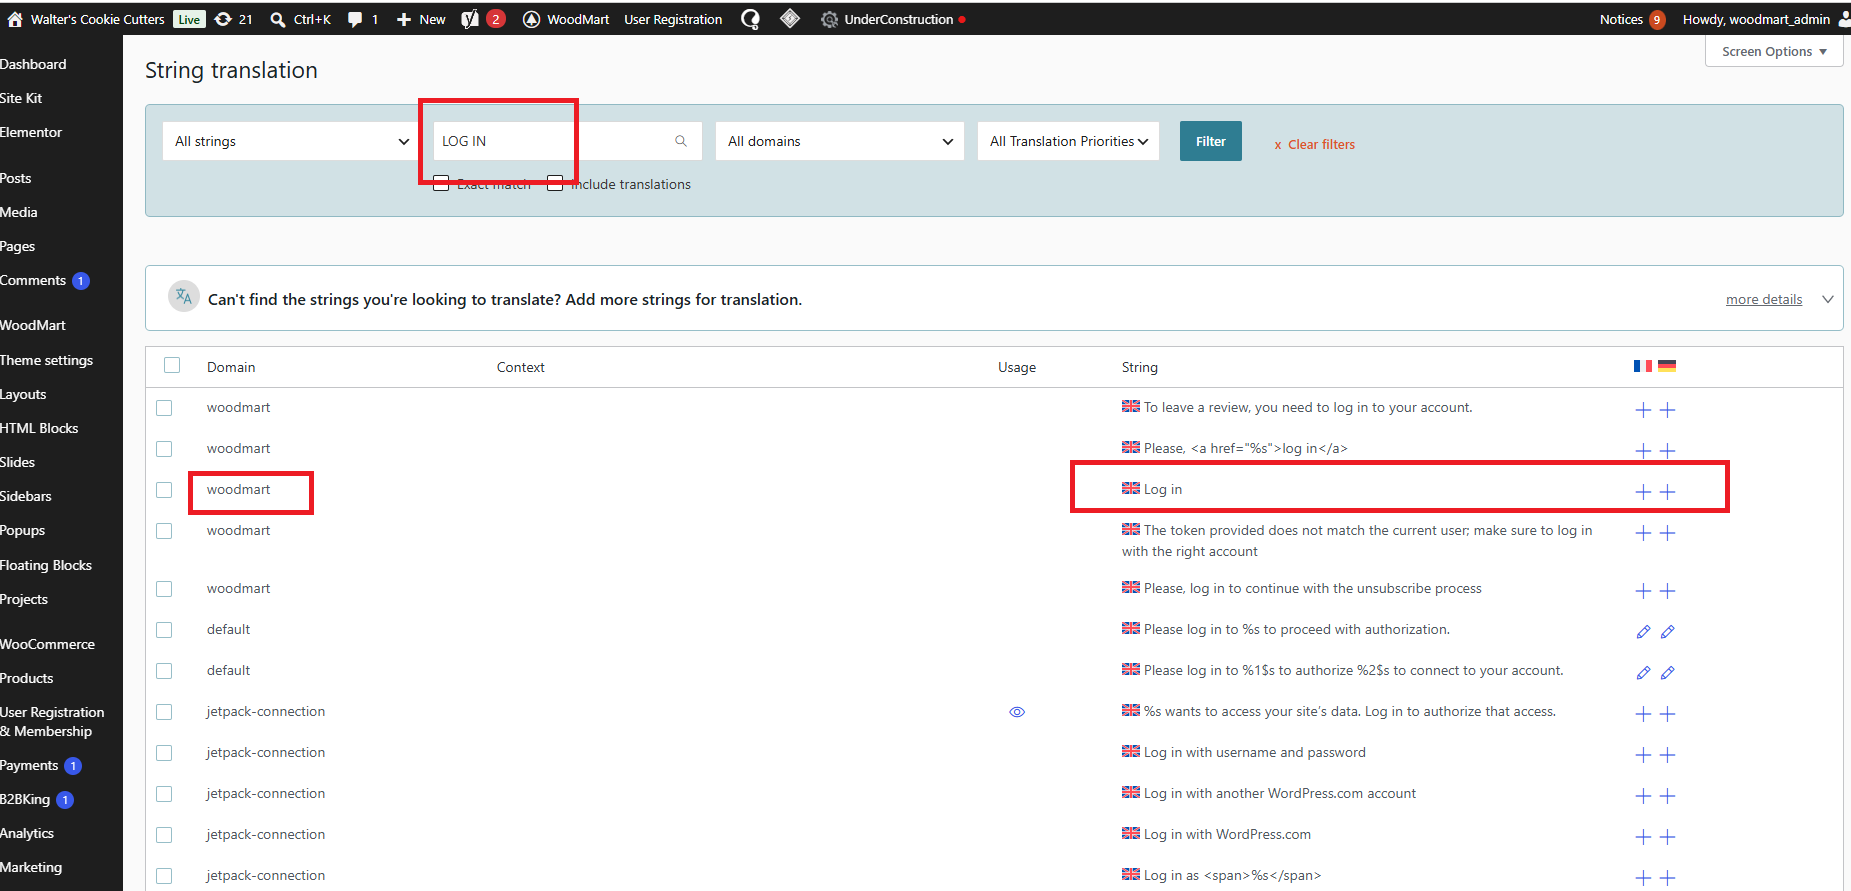This screenshot has height=891, width=1851.
Task: Select the checkbox of the "Log in" string row
Action: click(164, 490)
